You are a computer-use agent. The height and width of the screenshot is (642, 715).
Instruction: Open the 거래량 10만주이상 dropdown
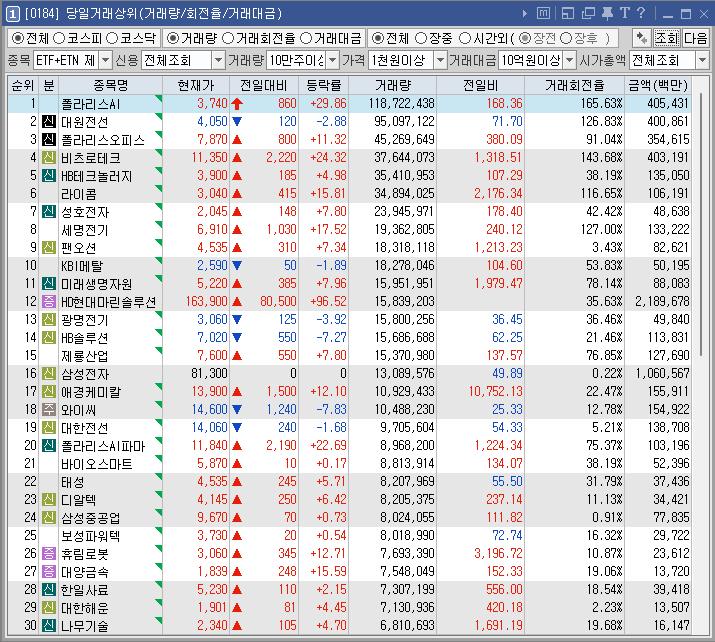pyautogui.click(x=333, y=60)
